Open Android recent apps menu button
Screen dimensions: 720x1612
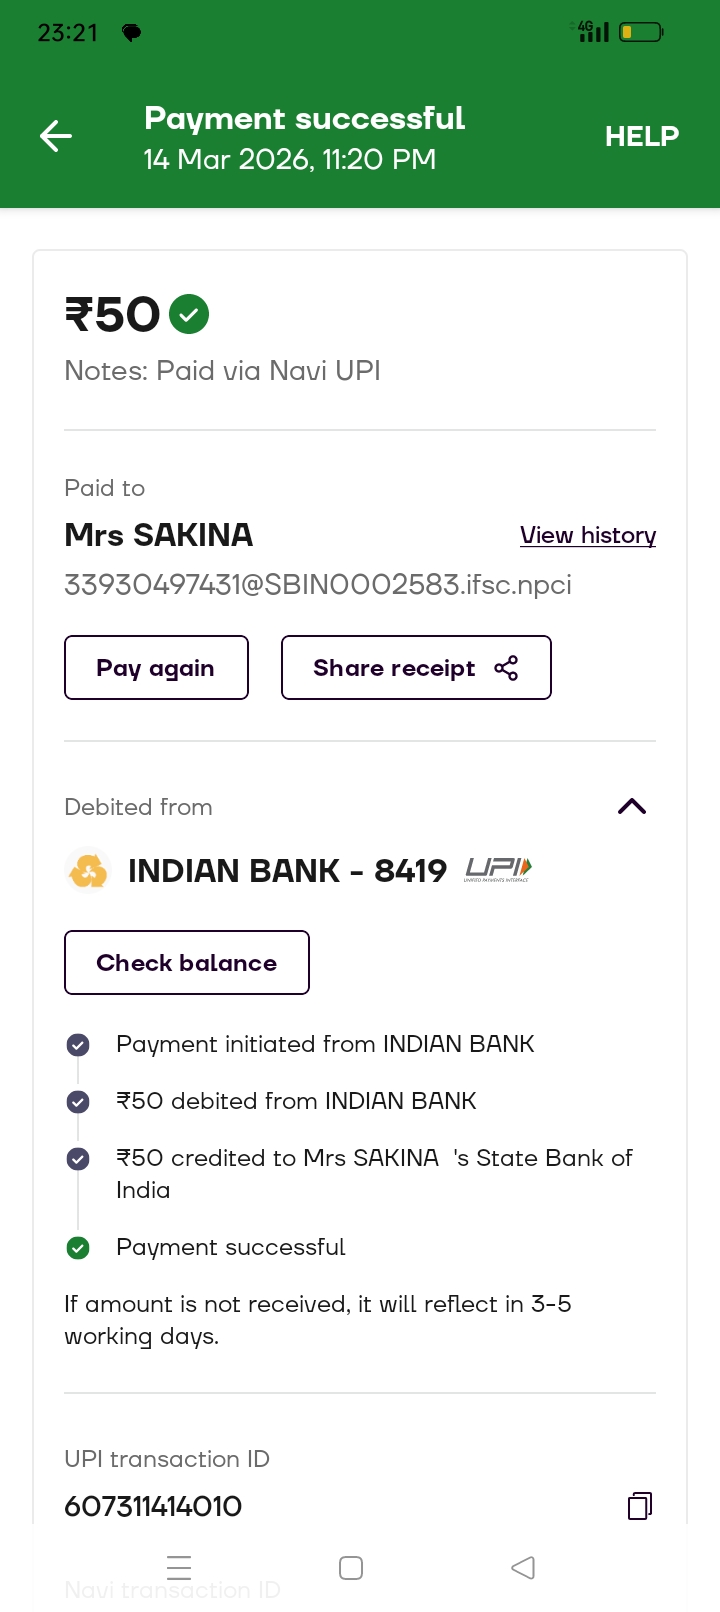[x=179, y=1568]
